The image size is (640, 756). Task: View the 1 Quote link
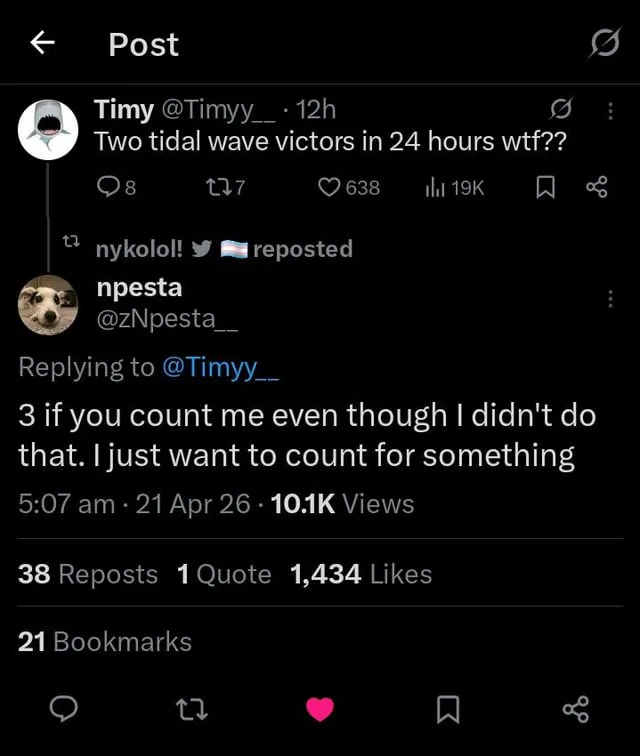pos(223,574)
